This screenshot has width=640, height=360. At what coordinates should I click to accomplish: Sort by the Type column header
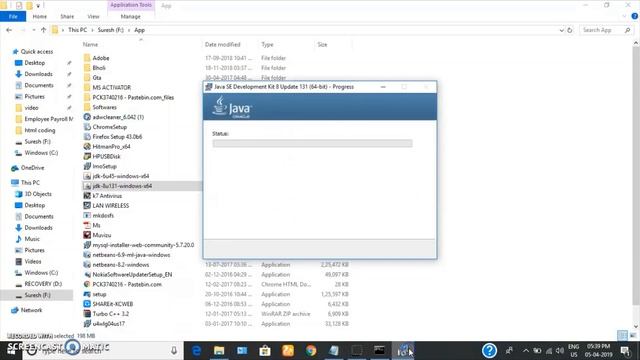[x=267, y=44]
